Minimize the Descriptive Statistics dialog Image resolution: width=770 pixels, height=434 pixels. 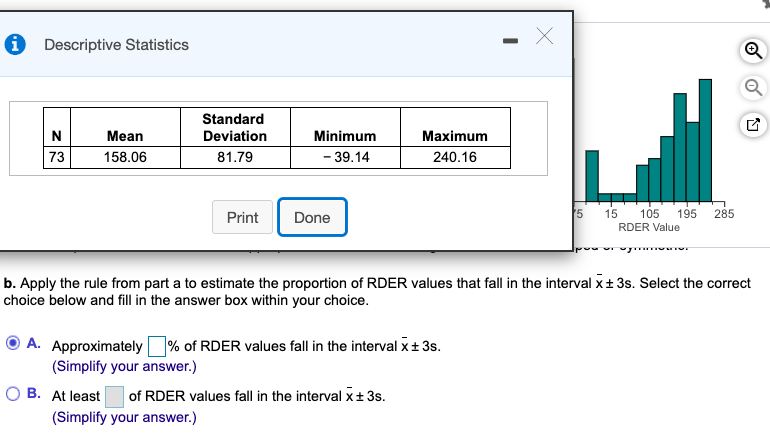click(x=510, y=41)
